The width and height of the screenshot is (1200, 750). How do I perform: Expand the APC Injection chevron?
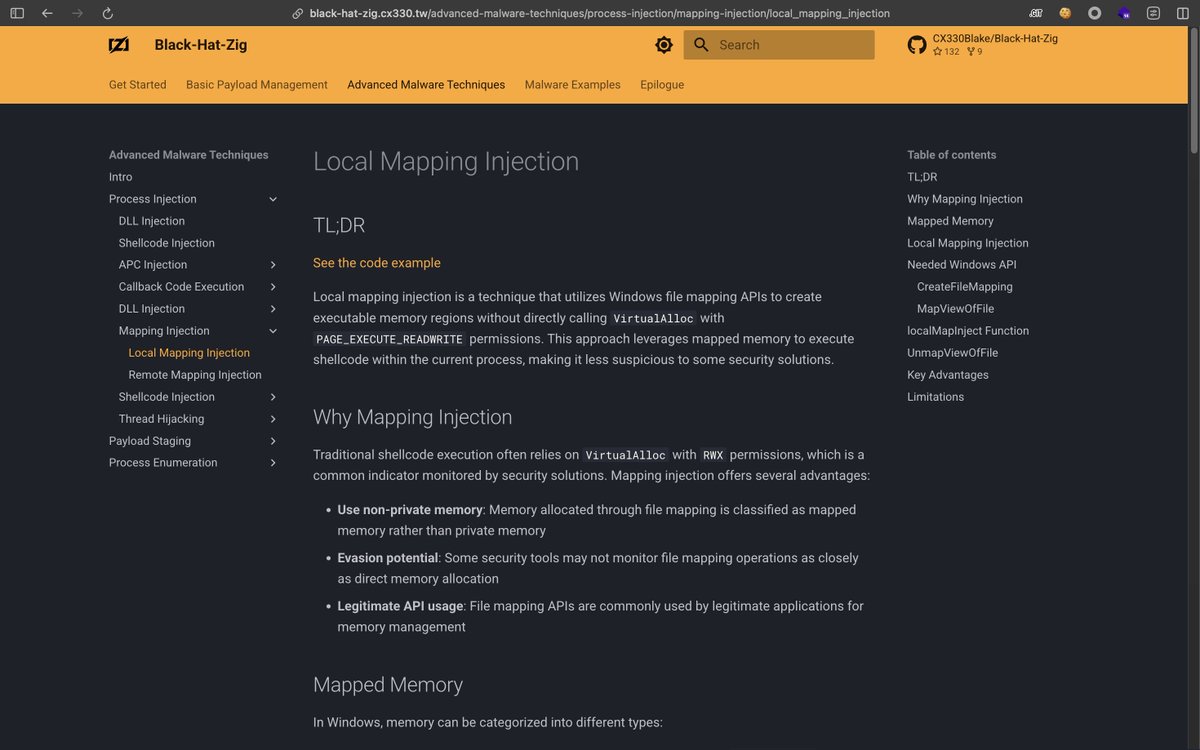click(x=273, y=265)
